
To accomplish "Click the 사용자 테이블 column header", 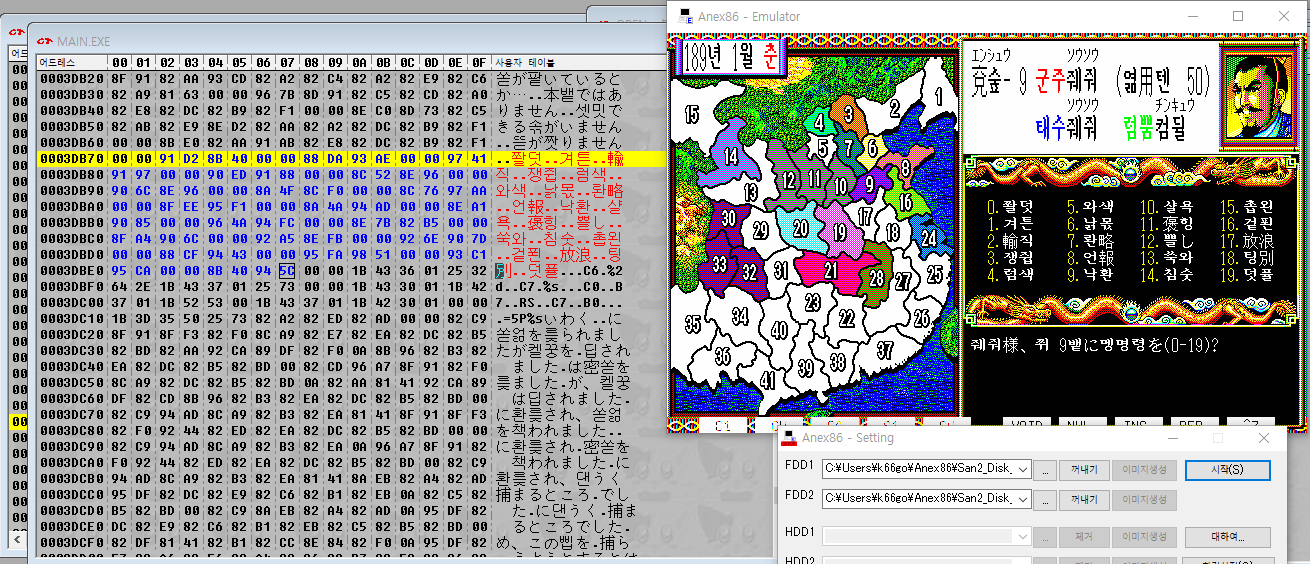I will 526,63.
